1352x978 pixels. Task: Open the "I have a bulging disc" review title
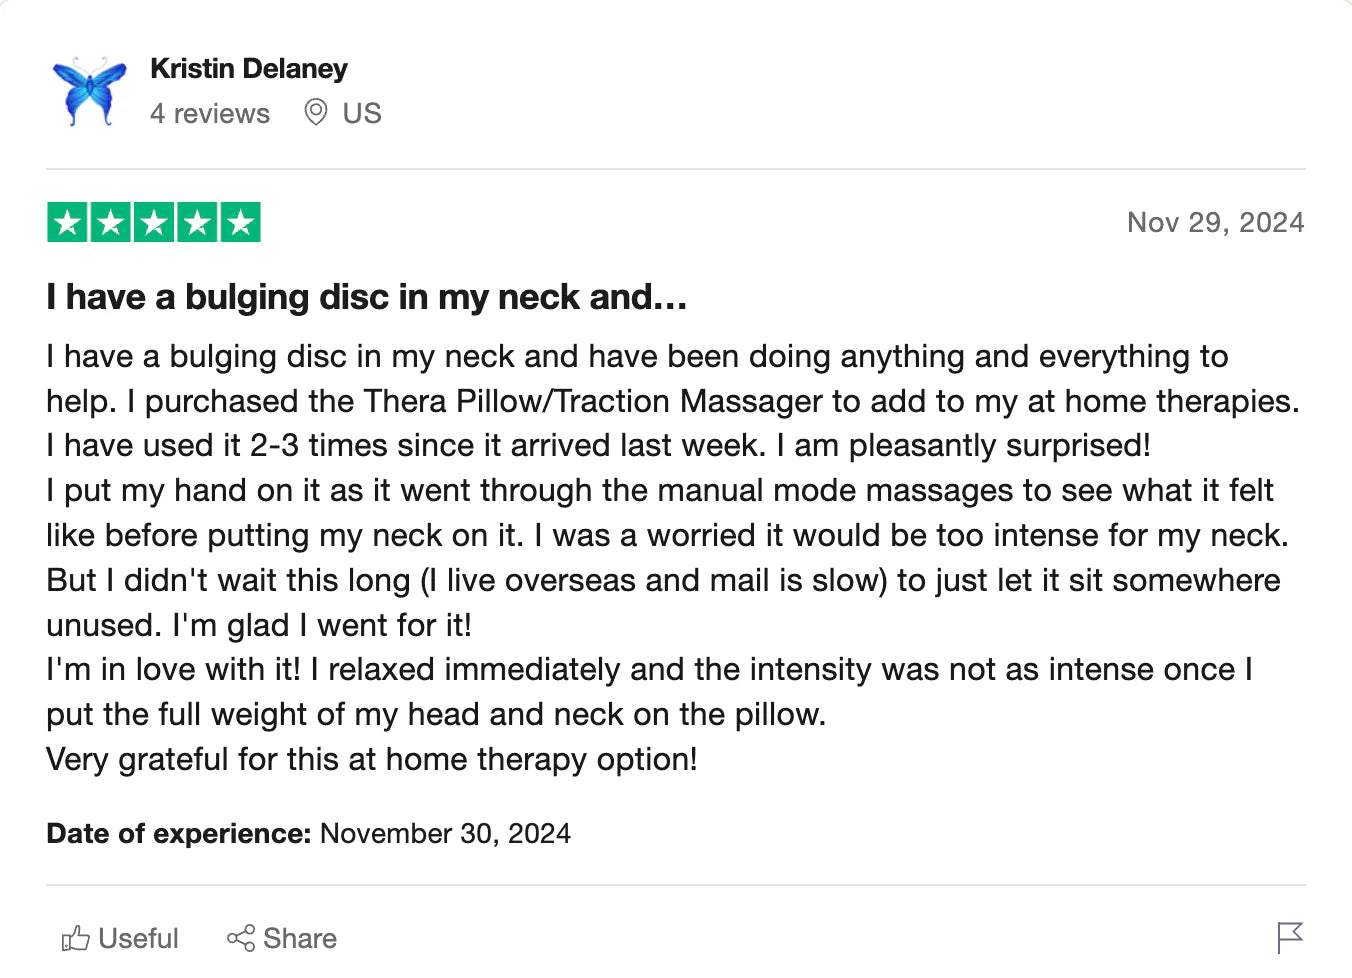tap(366, 297)
